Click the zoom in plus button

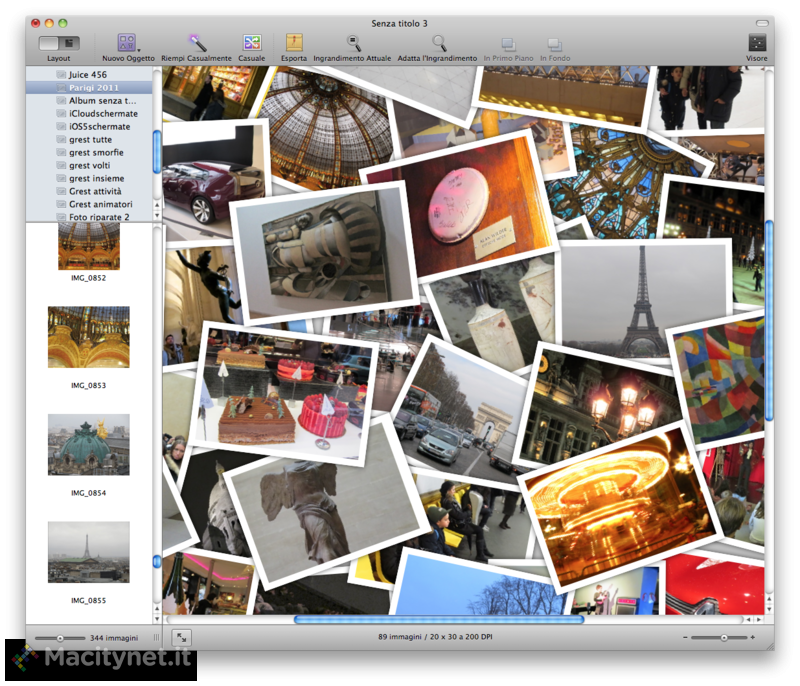(x=753, y=638)
